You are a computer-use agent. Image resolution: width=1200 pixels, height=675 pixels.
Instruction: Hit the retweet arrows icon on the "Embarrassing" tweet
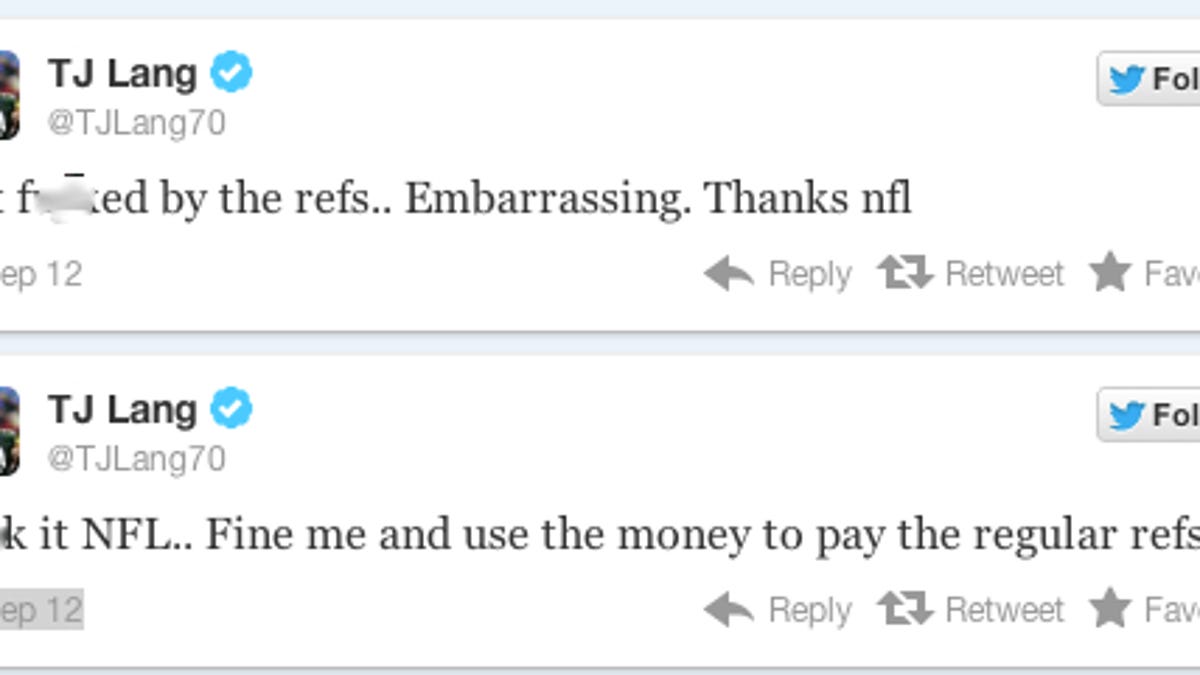coord(904,273)
